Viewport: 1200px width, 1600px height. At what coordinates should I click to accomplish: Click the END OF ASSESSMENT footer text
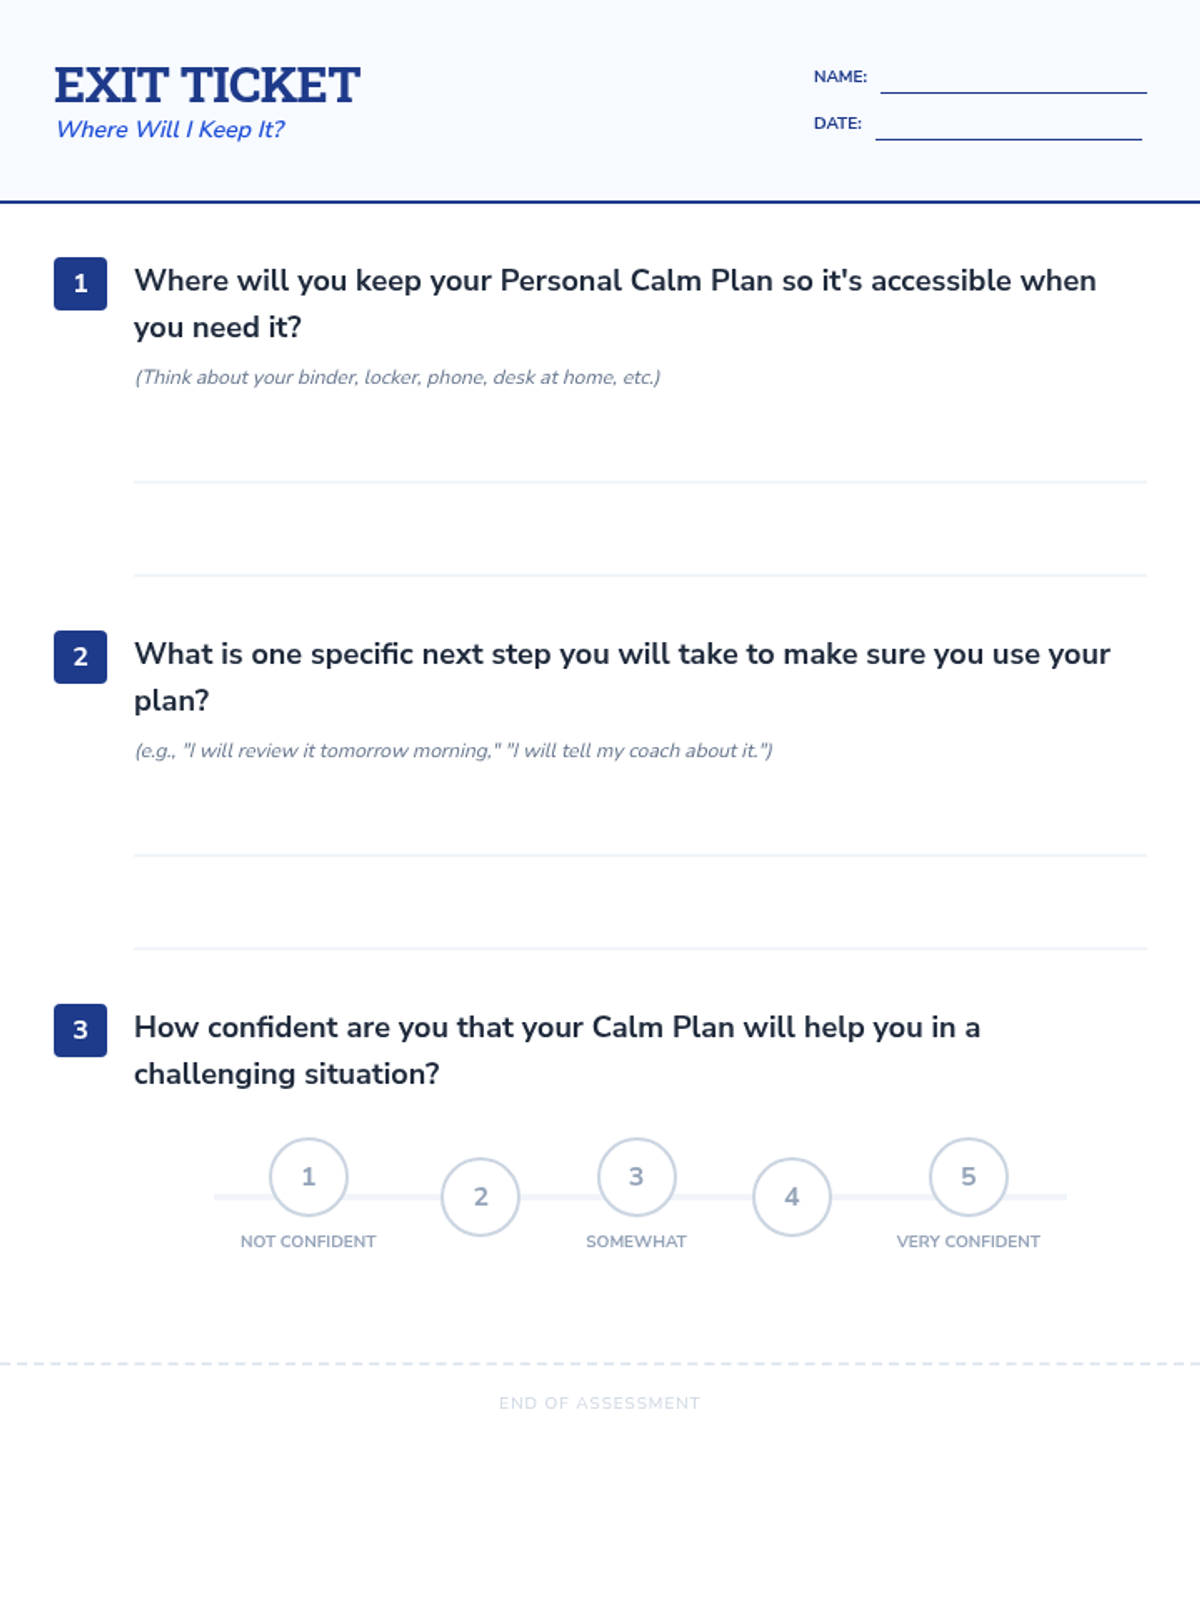click(600, 1403)
